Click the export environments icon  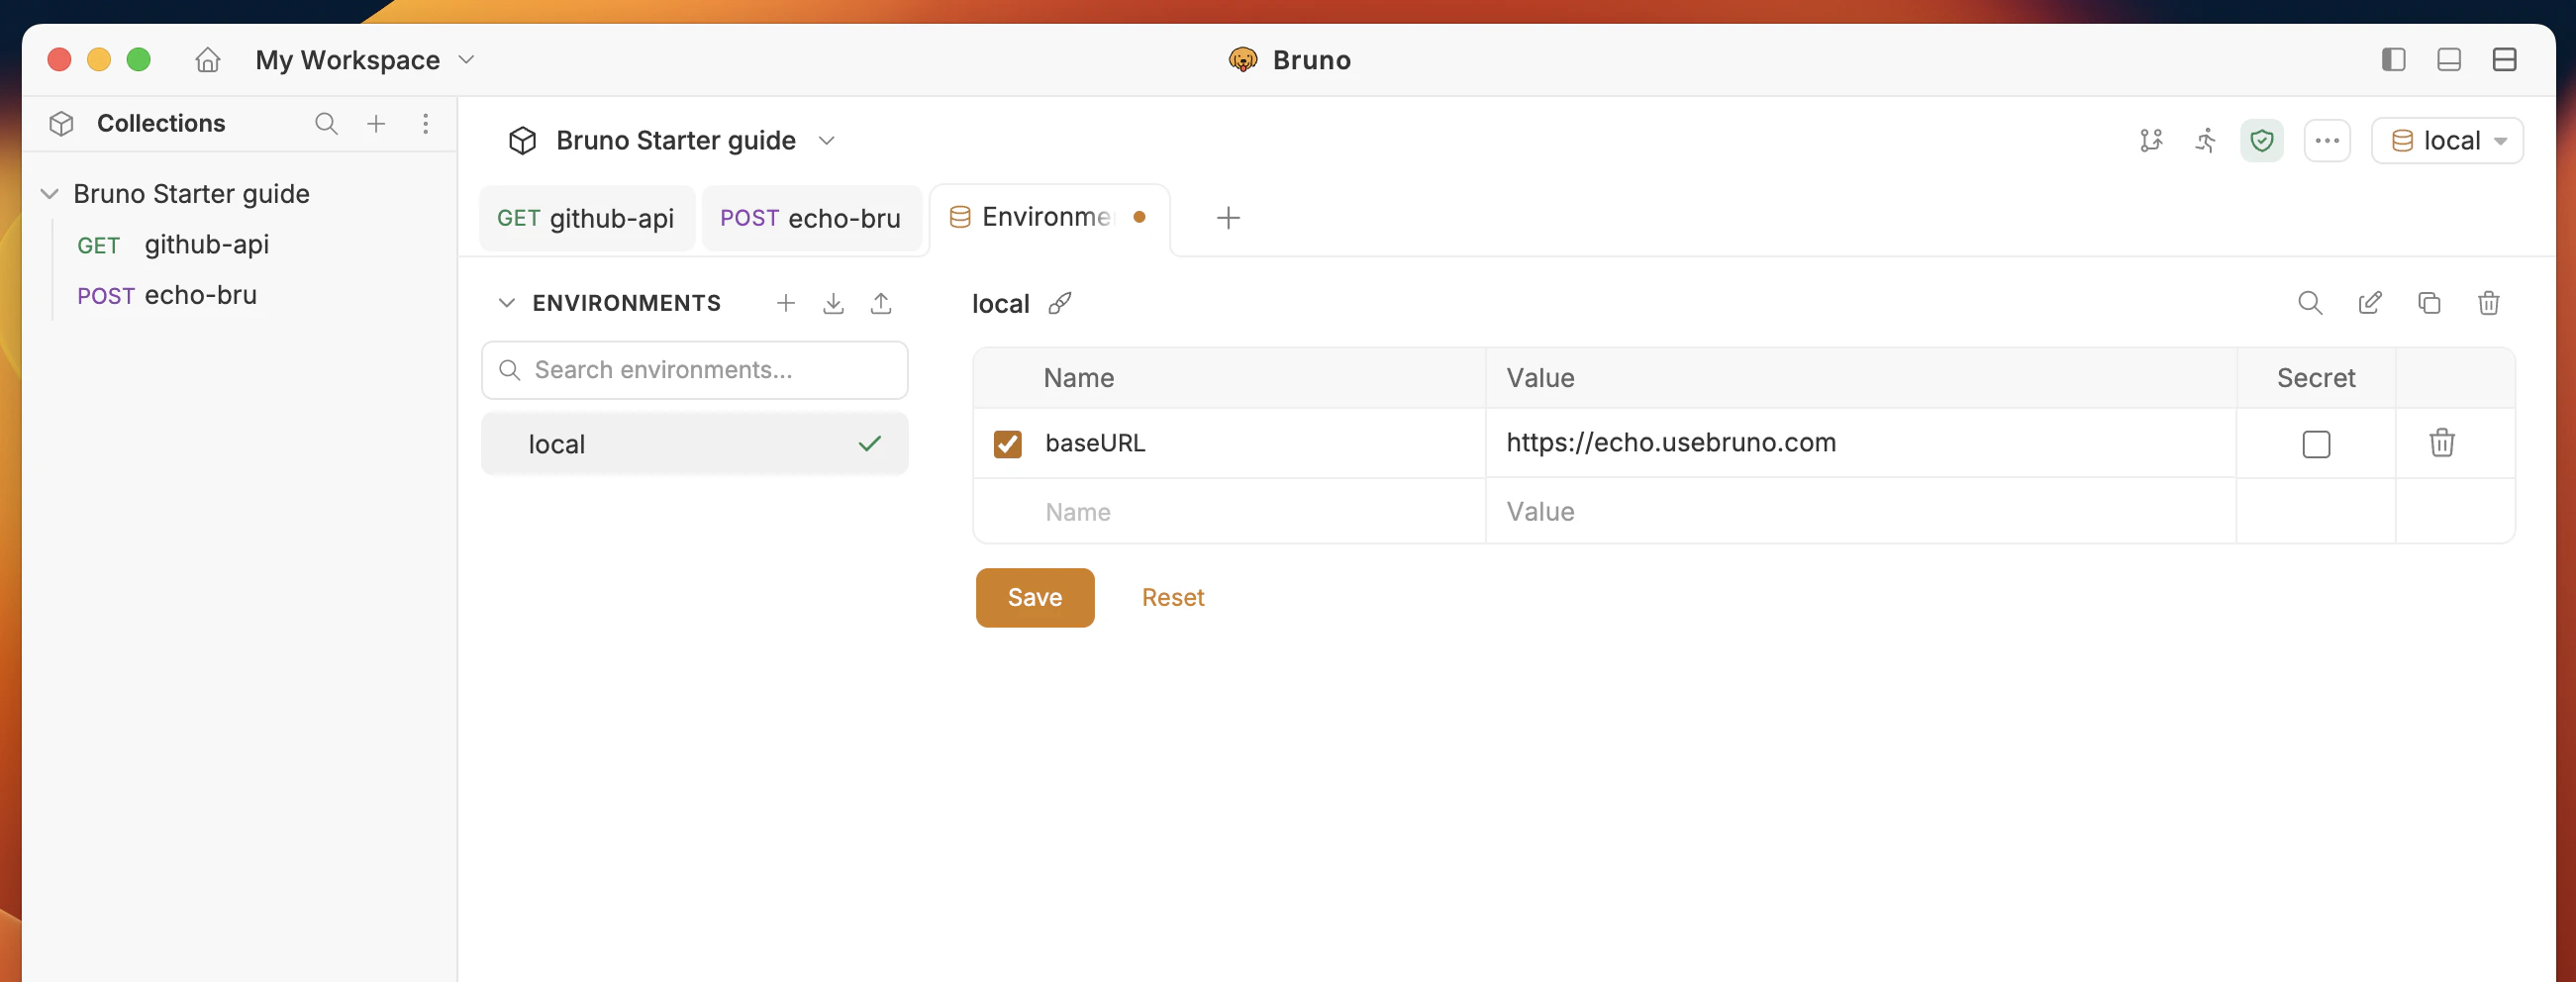coord(882,303)
